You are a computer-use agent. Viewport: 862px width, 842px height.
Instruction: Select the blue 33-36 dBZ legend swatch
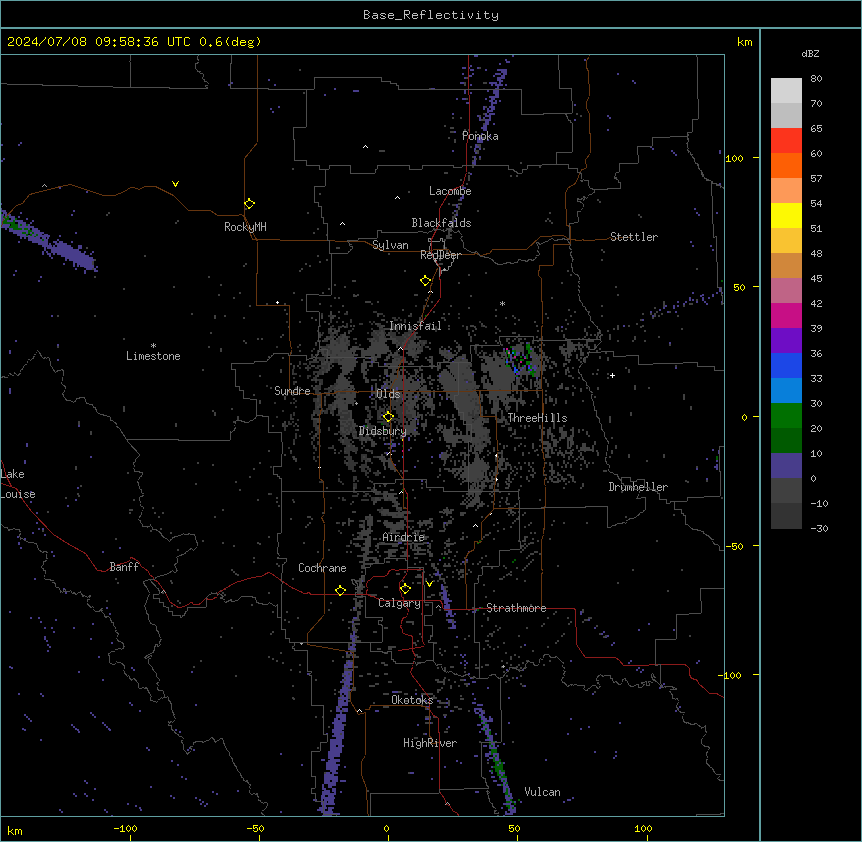[x=786, y=365]
